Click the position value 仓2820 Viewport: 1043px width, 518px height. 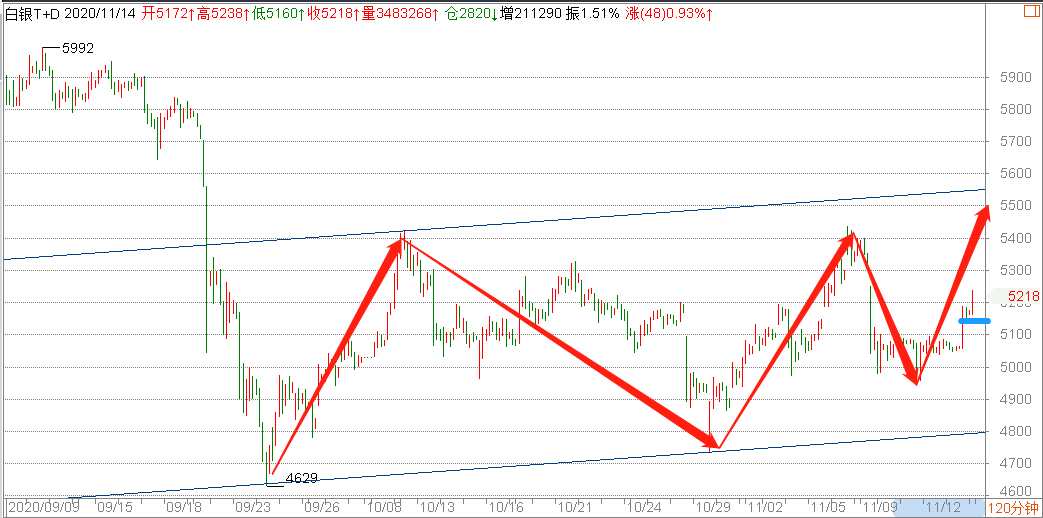click(x=470, y=14)
